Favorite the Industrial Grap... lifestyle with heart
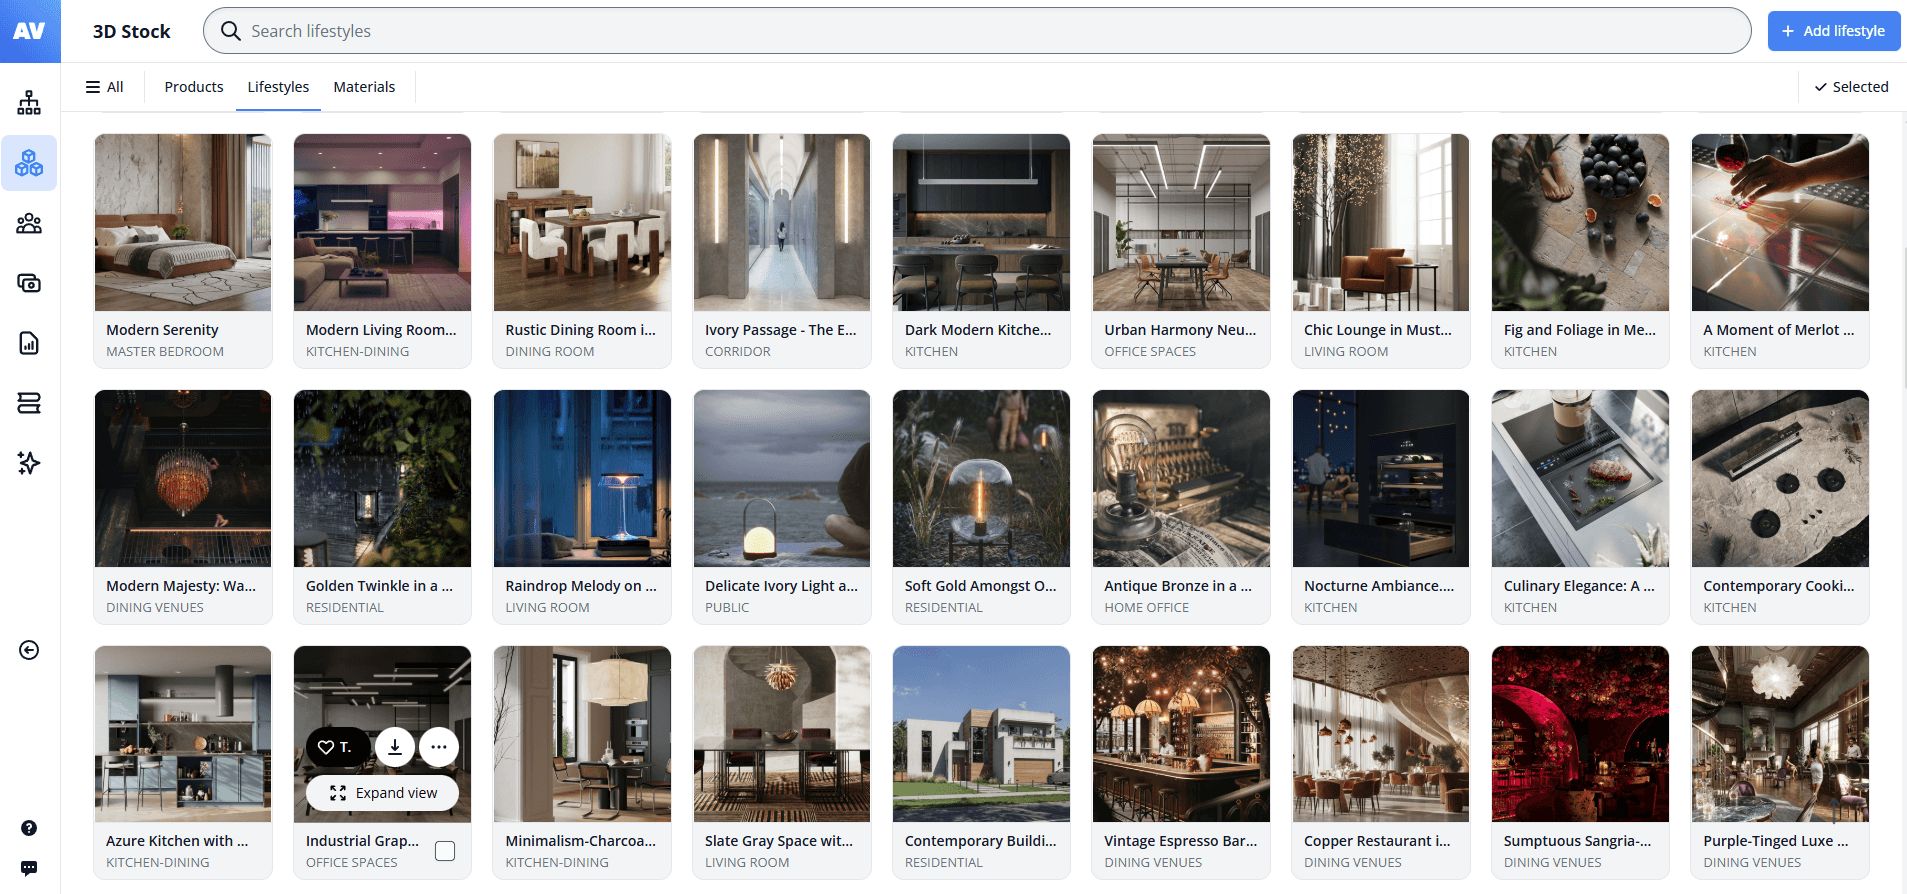The height and width of the screenshot is (894, 1907). pyautogui.click(x=337, y=746)
